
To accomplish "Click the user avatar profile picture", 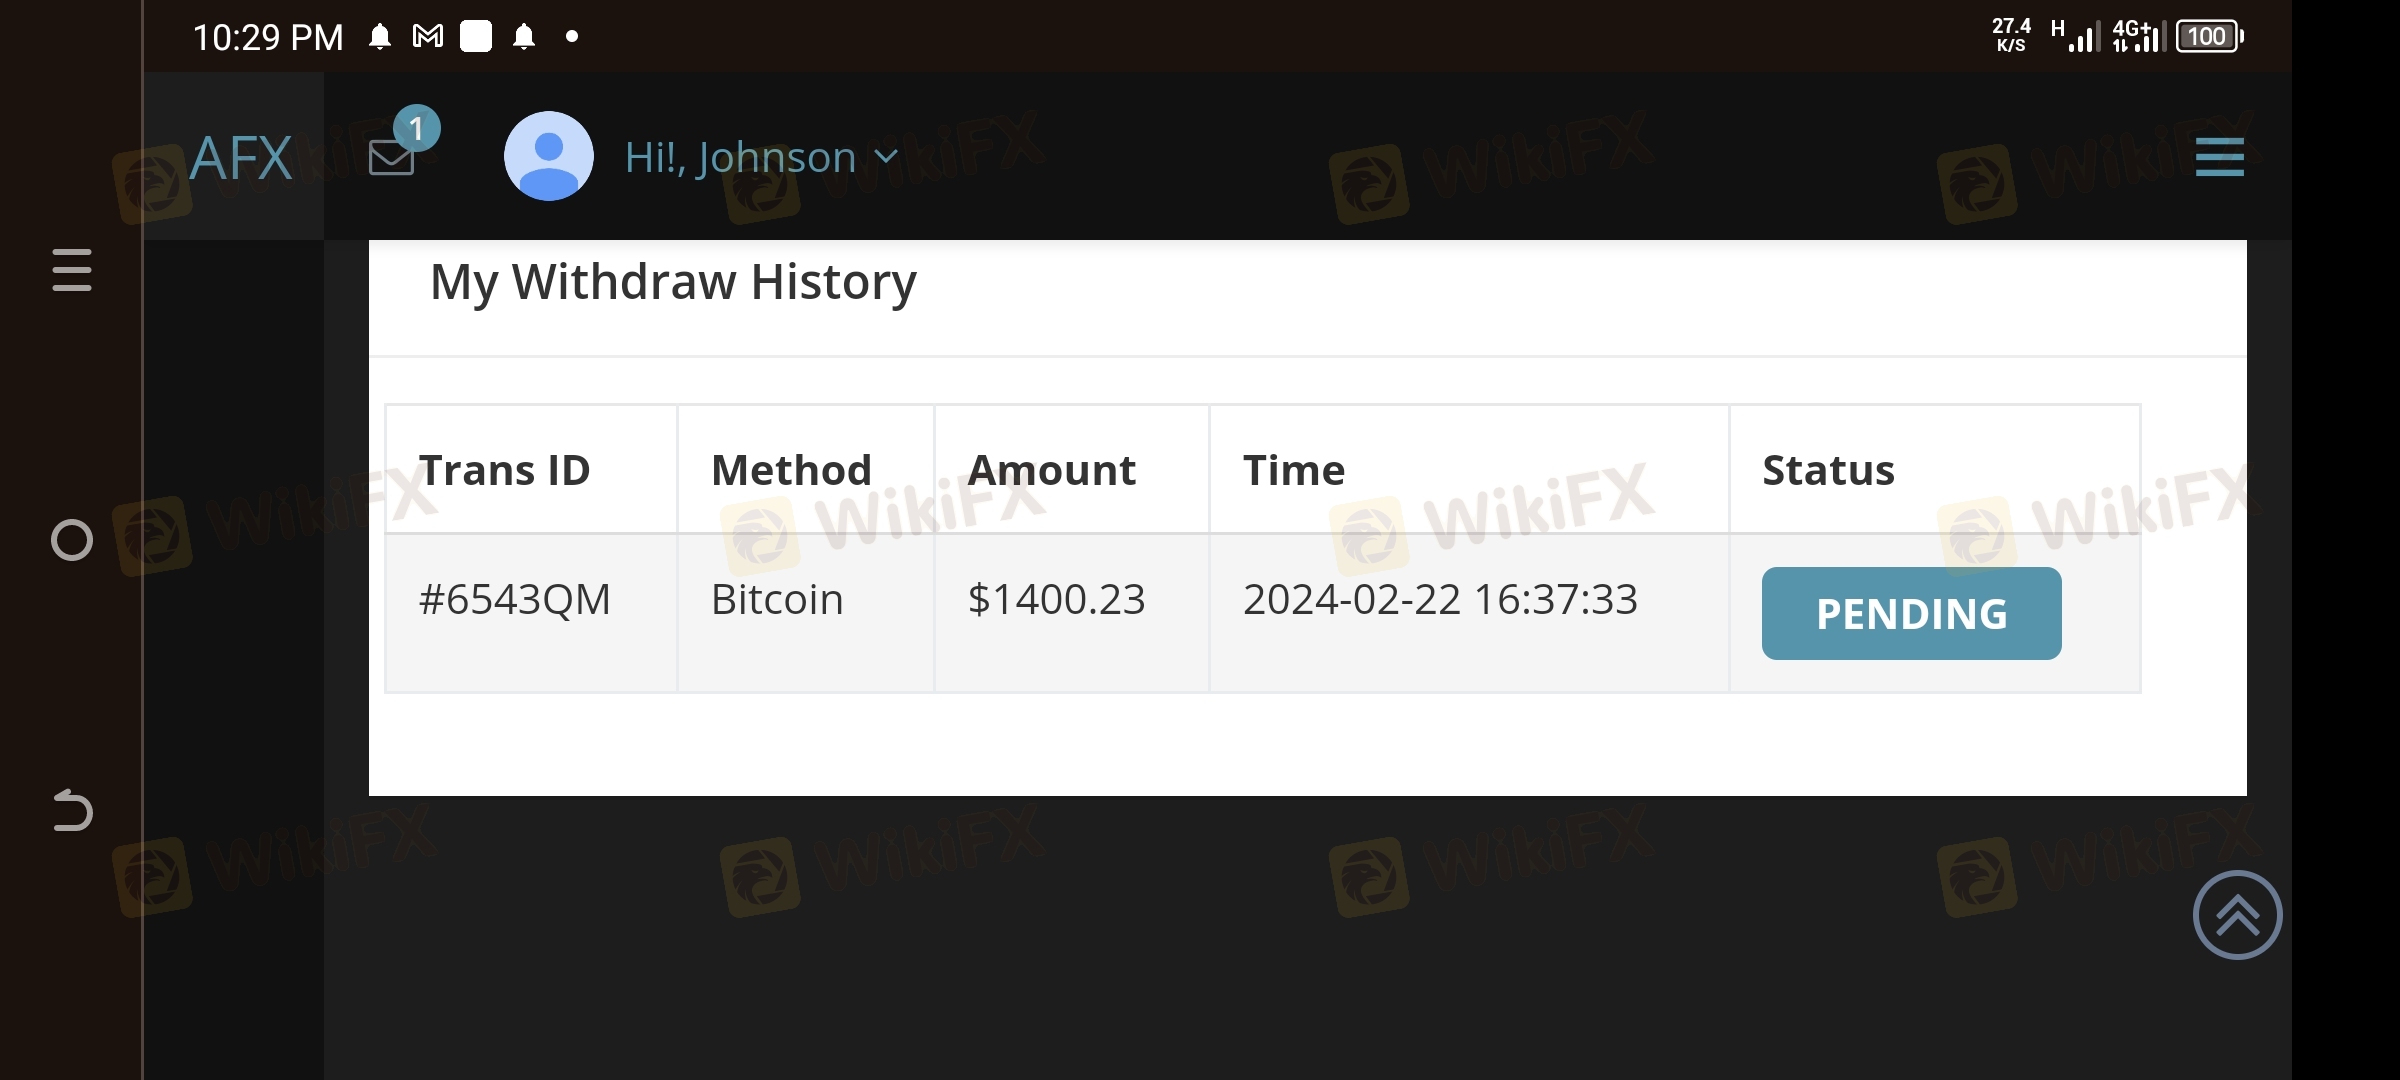I will click(548, 156).
